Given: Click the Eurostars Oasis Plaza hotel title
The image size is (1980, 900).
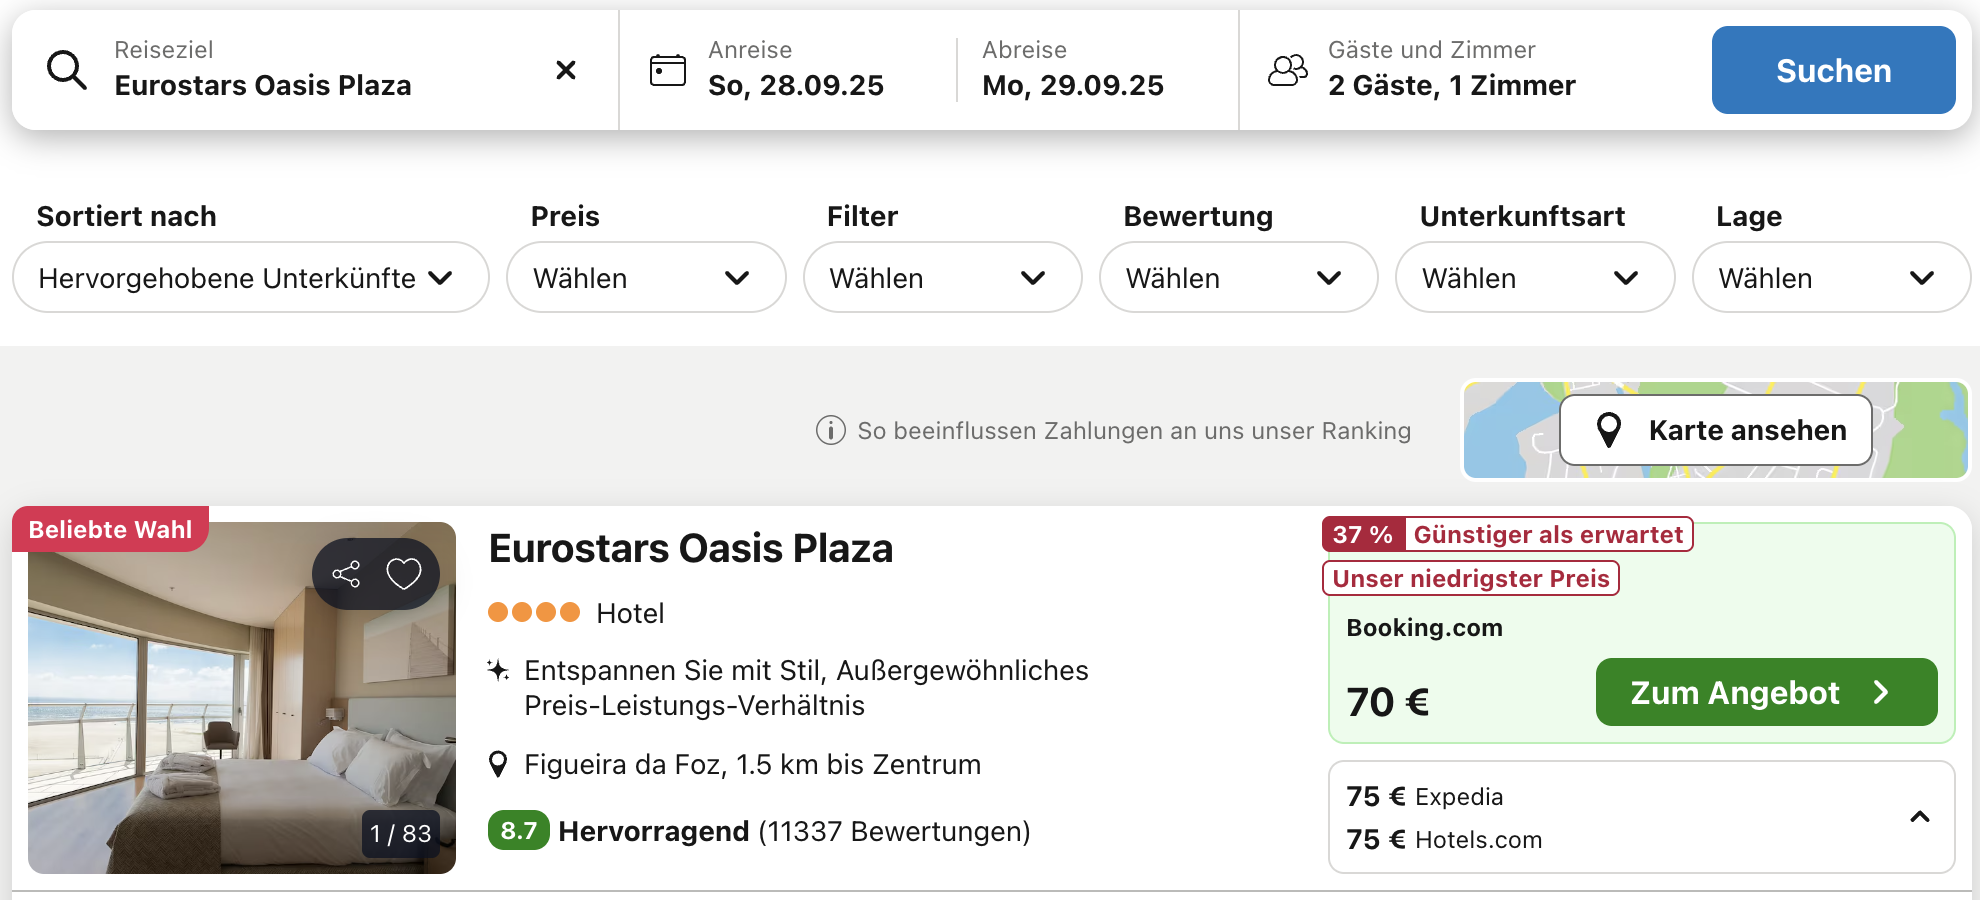Looking at the screenshot, I should coord(690,548).
